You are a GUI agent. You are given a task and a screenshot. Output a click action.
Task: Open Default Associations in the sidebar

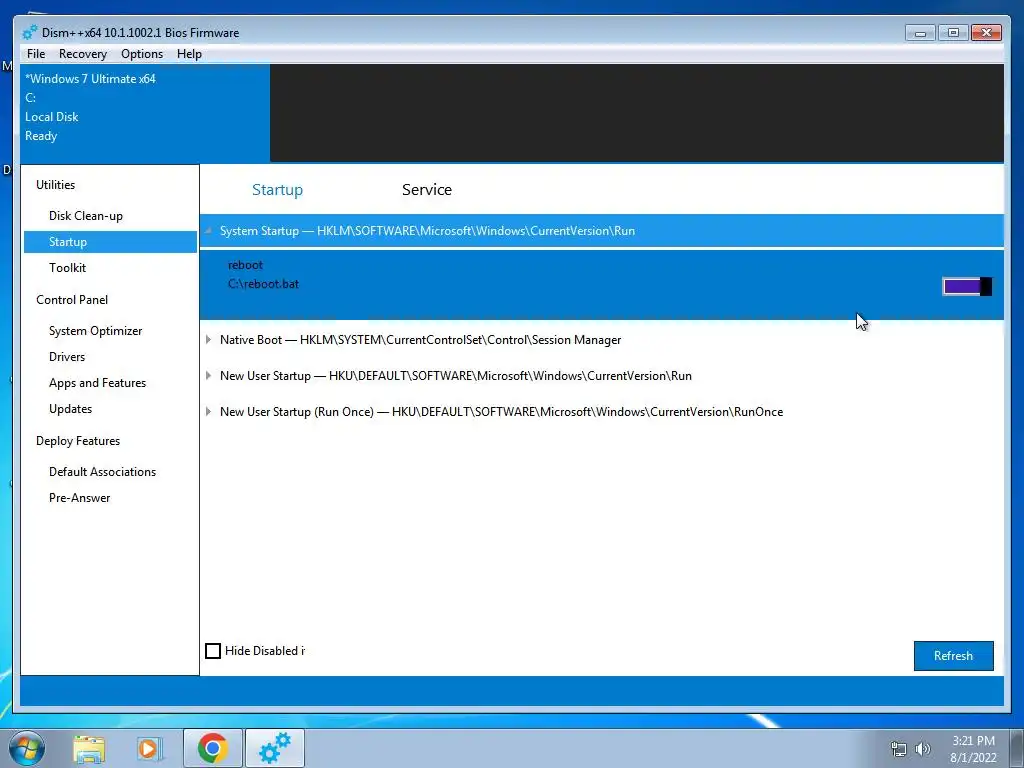click(103, 472)
